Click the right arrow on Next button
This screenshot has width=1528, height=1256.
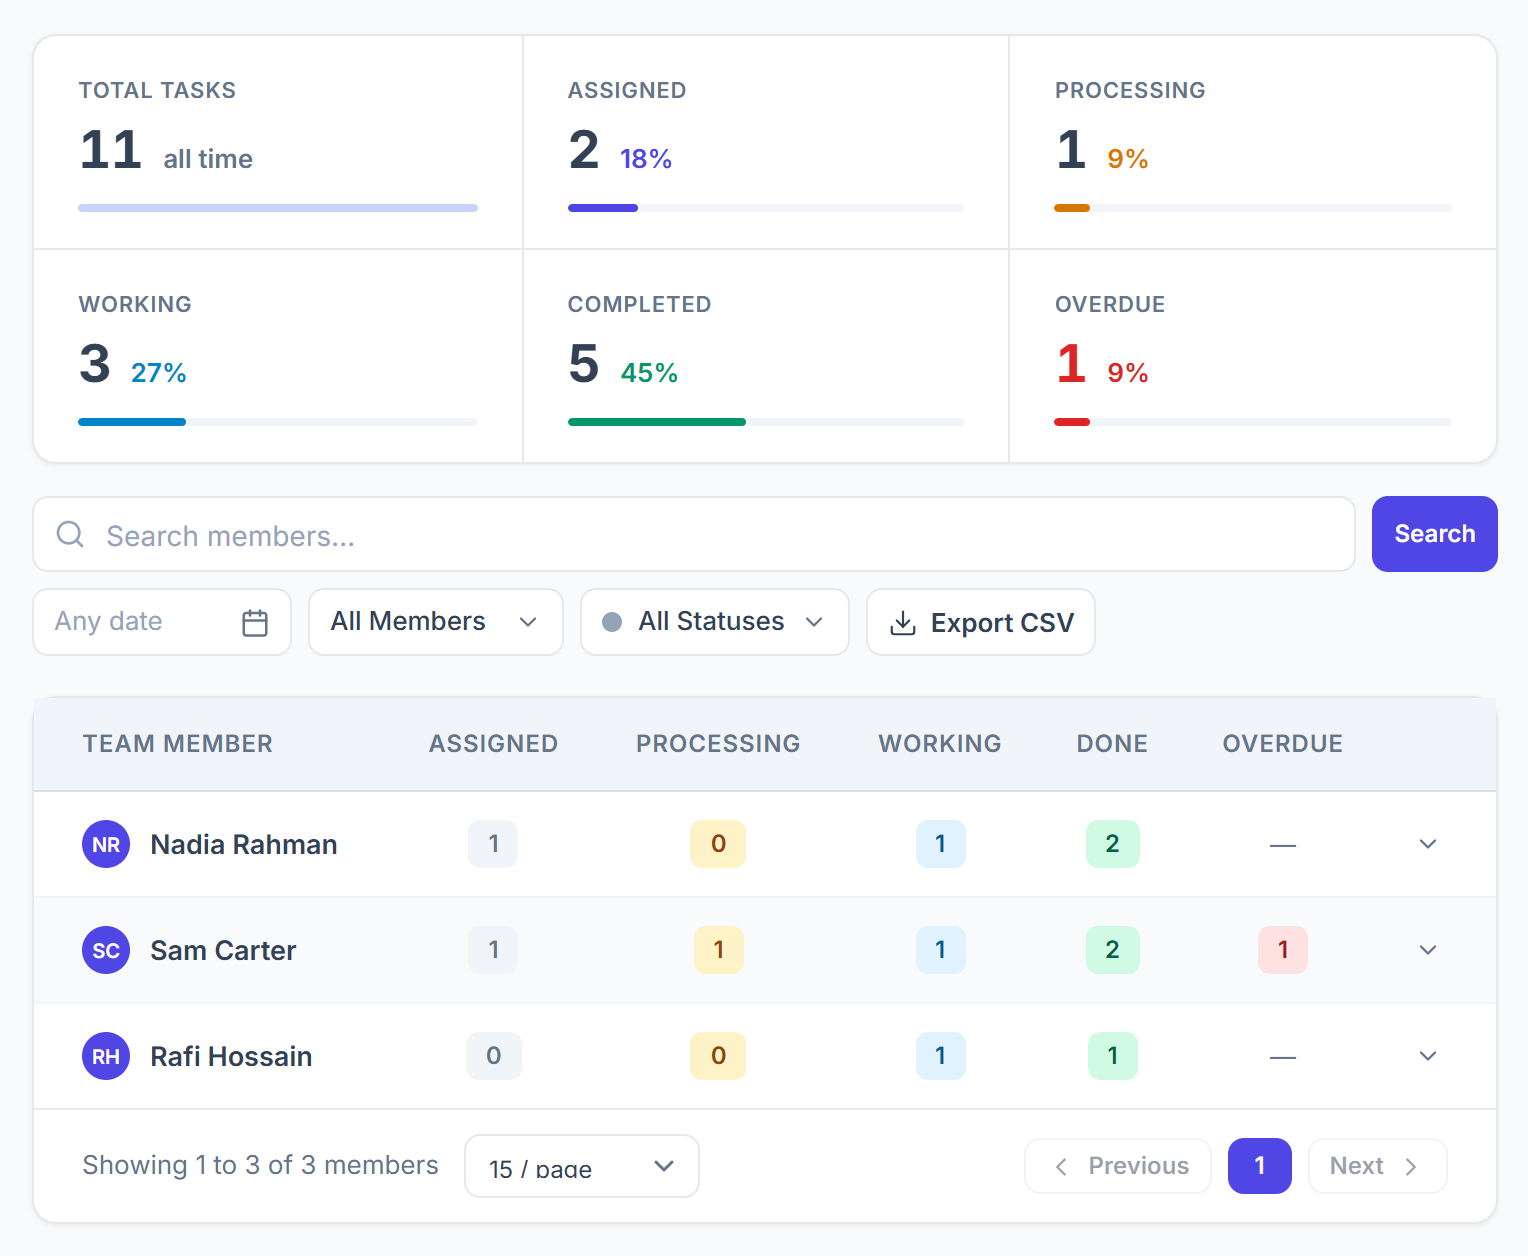tap(1411, 1166)
